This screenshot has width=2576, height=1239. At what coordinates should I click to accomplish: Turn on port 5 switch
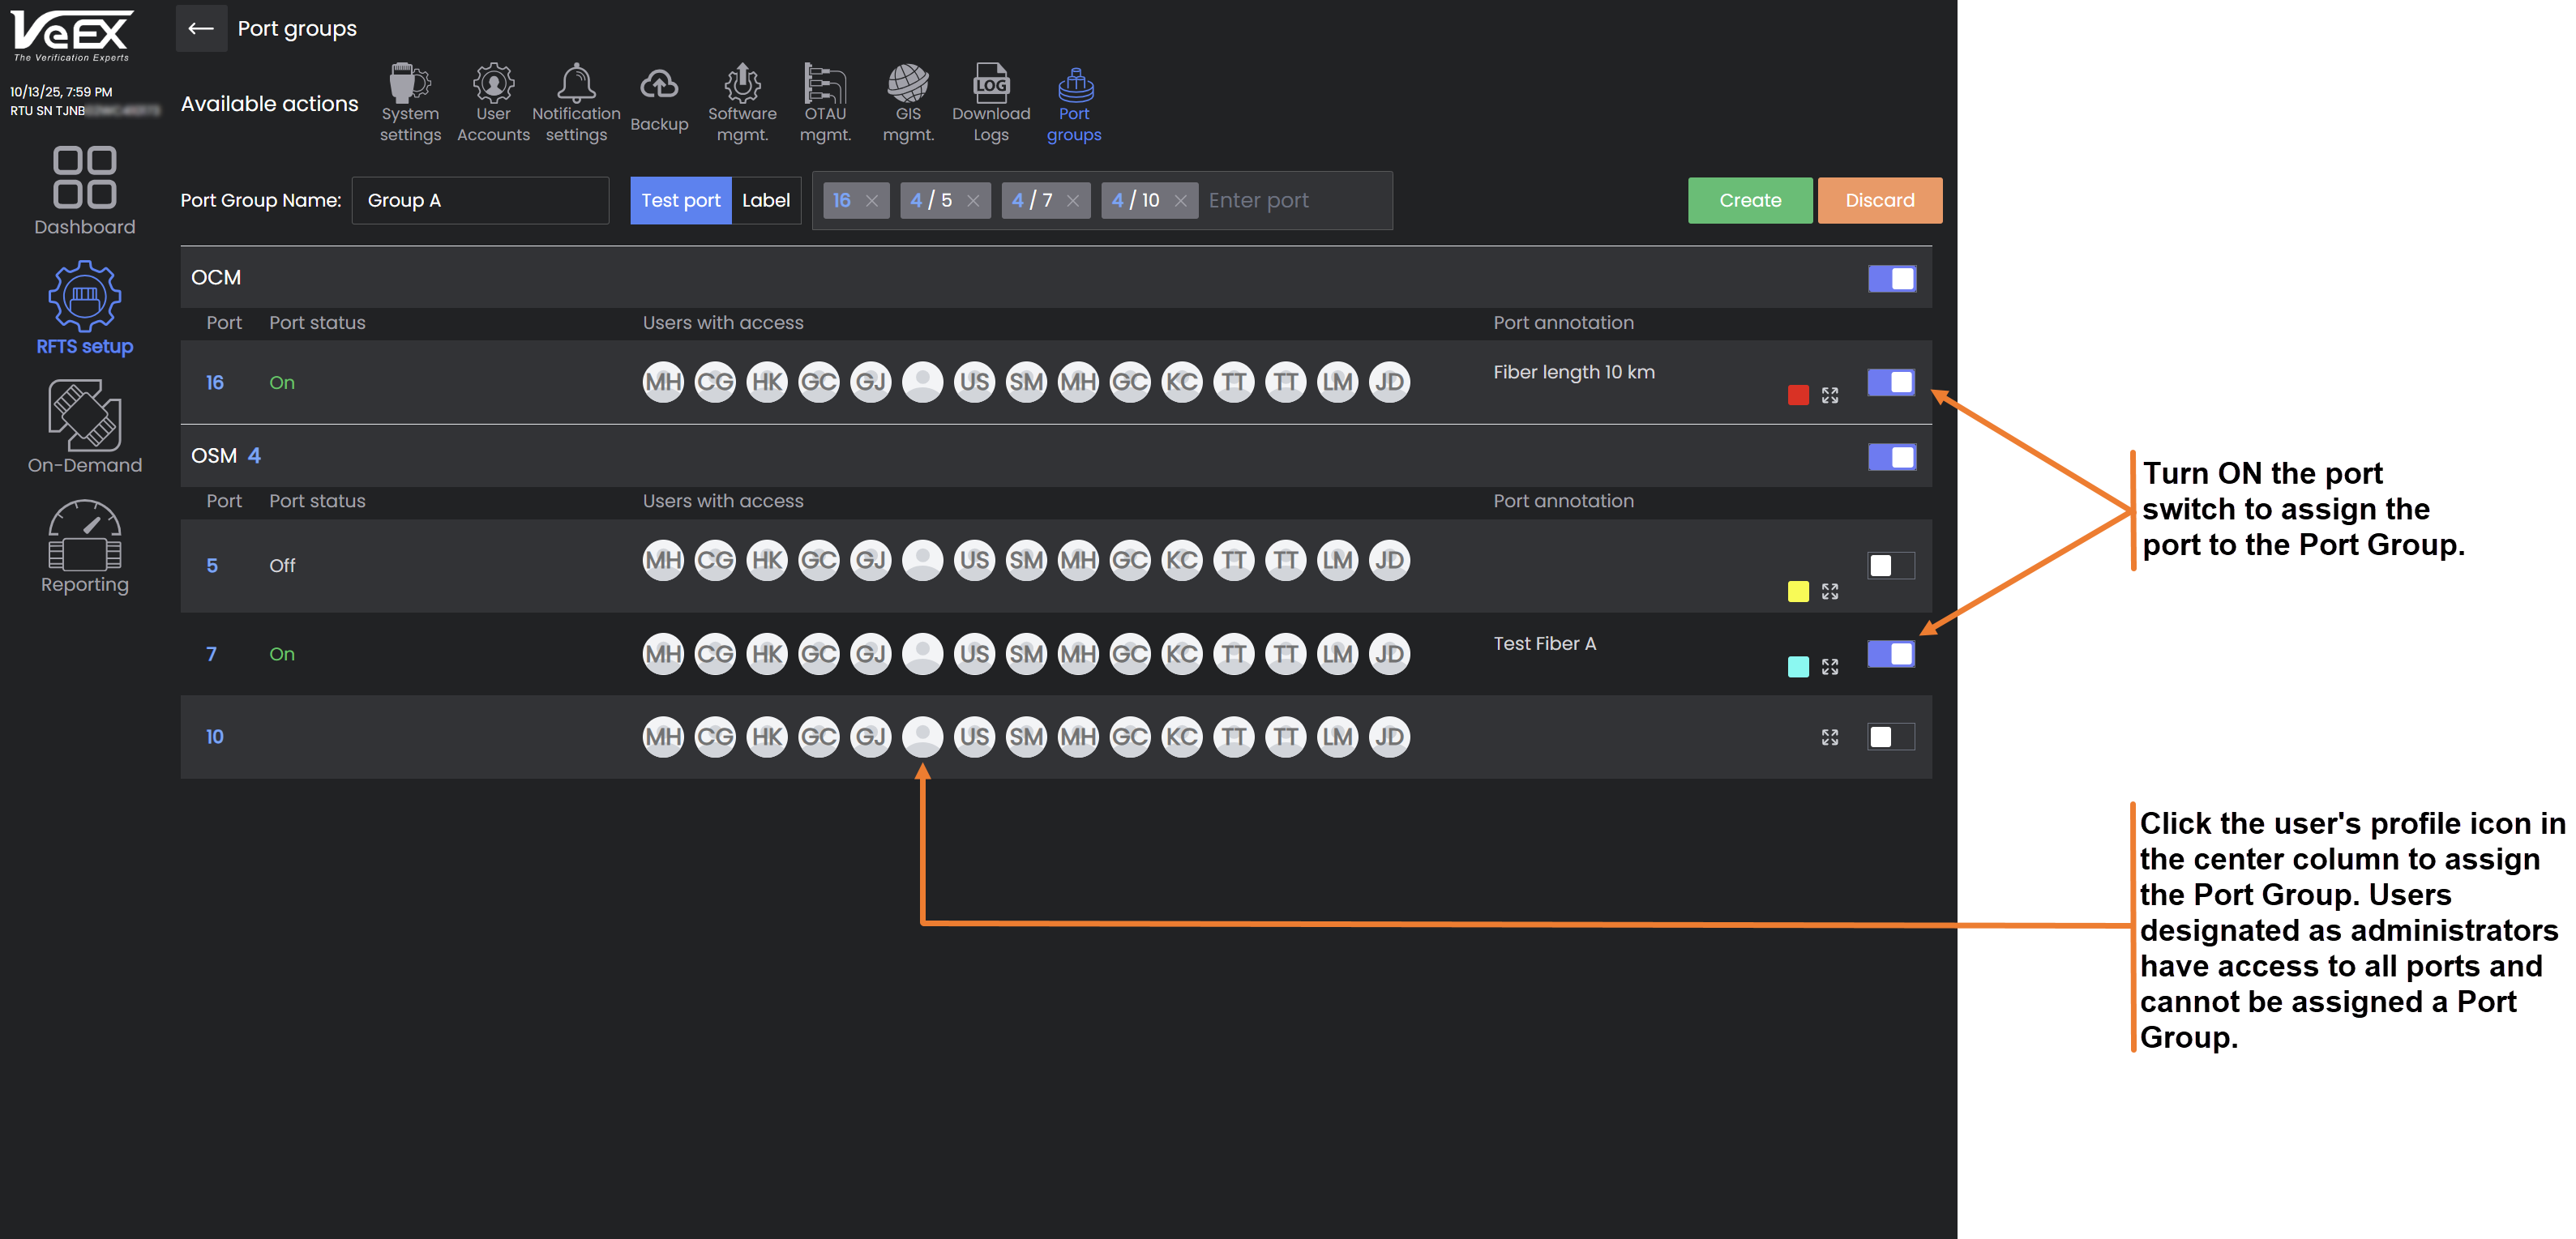point(1891,565)
